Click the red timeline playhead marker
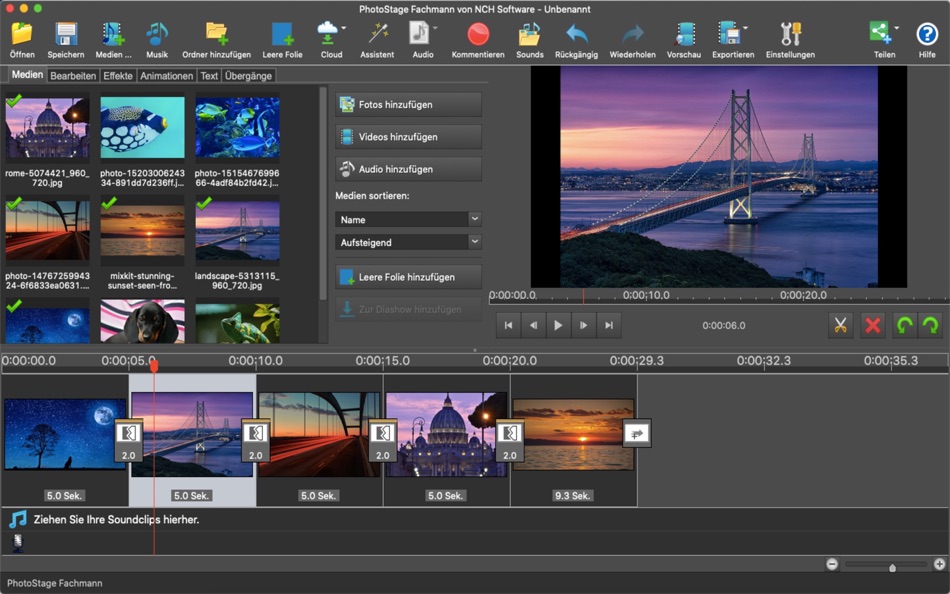Image resolution: width=950 pixels, height=594 pixels. click(154, 365)
